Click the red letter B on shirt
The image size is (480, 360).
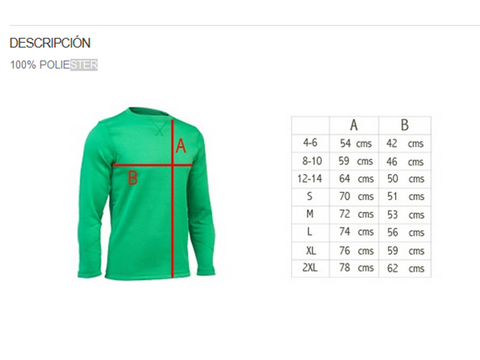tap(133, 178)
